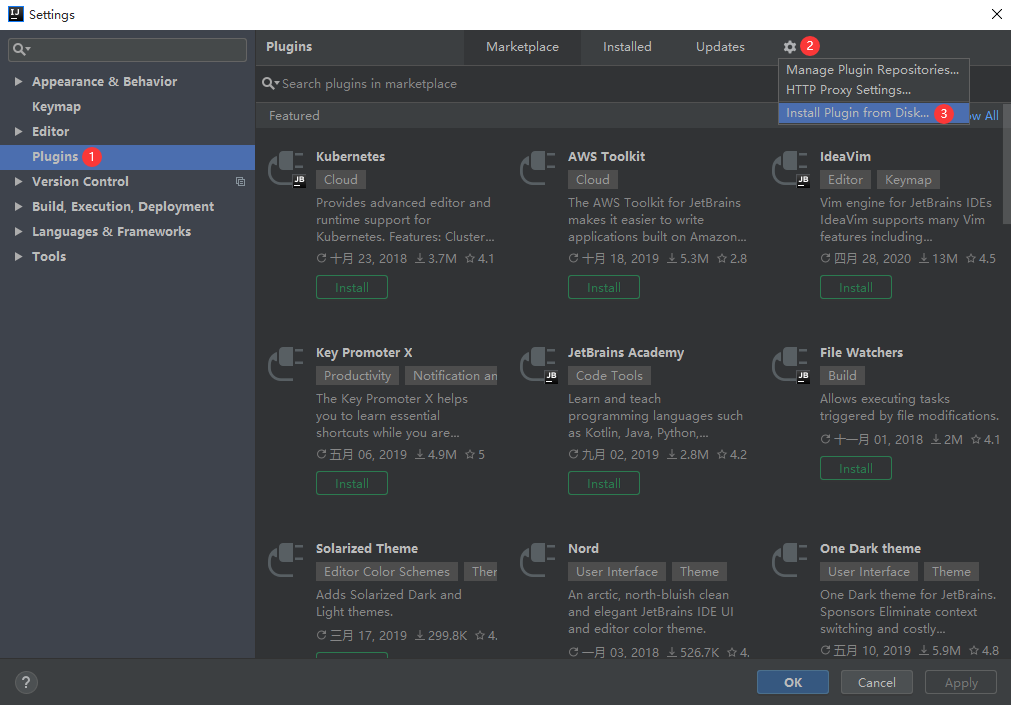The image size is (1011, 705).
Task: Click the Cloud tag under Kubernetes
Action: click(x=340, y=180)
